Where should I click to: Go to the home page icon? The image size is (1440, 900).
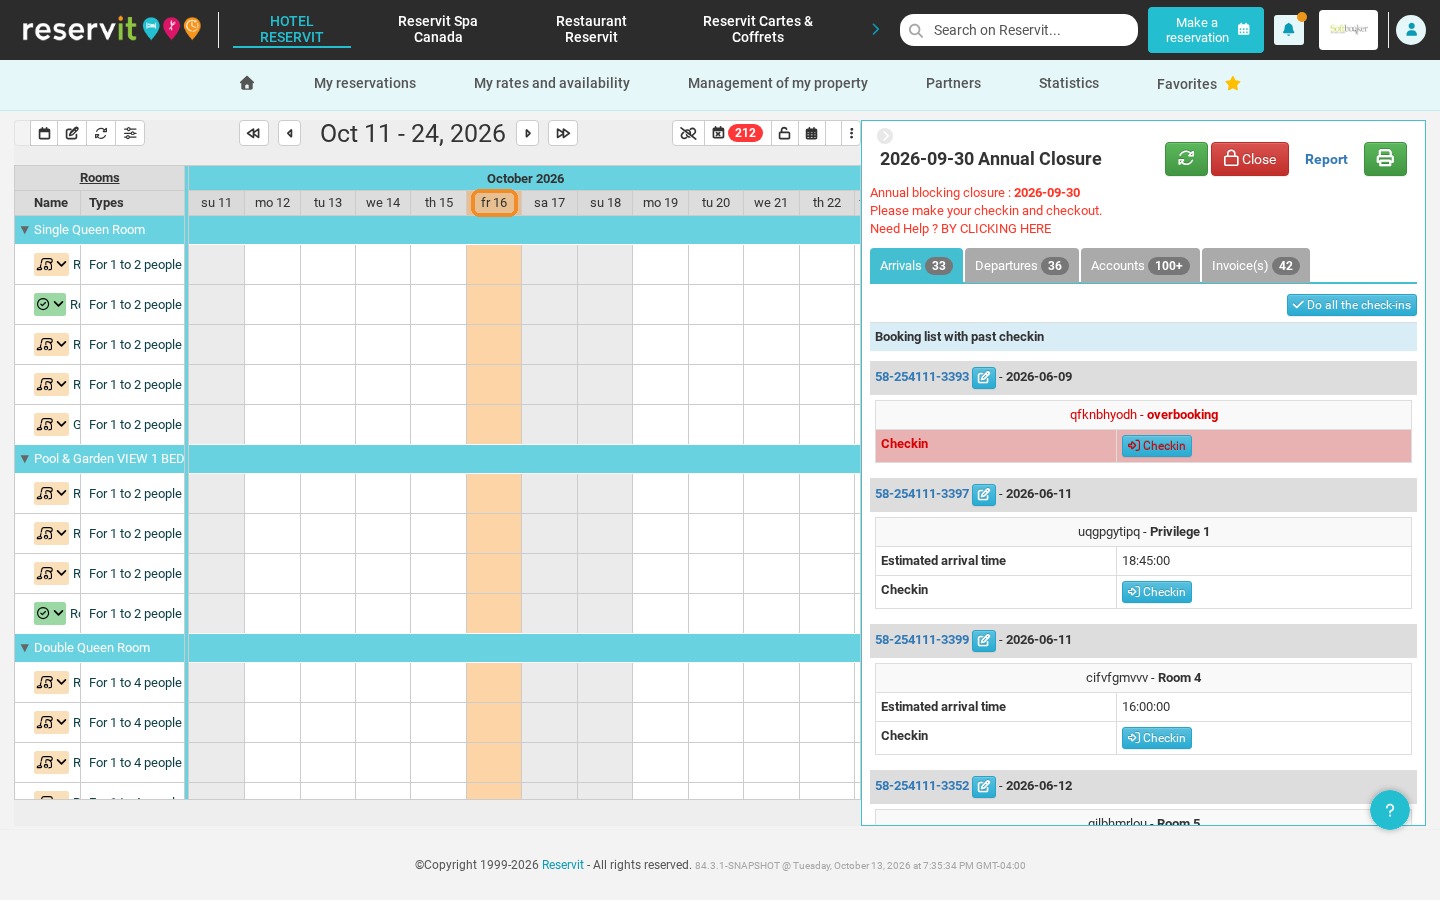[x=247, y=83]
